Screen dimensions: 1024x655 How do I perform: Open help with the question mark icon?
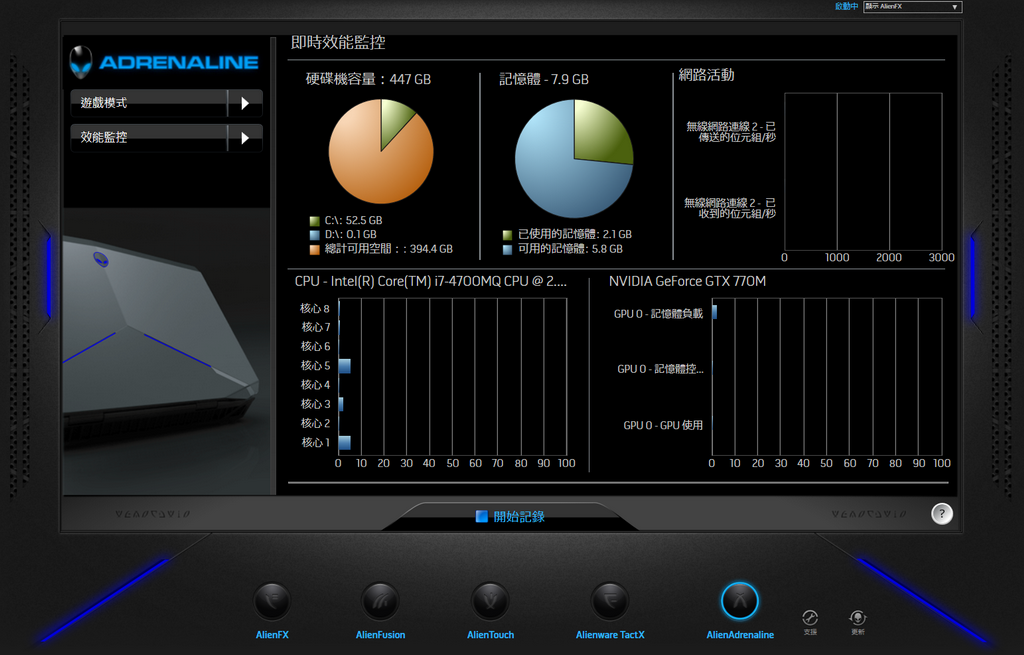click(942, 514)
